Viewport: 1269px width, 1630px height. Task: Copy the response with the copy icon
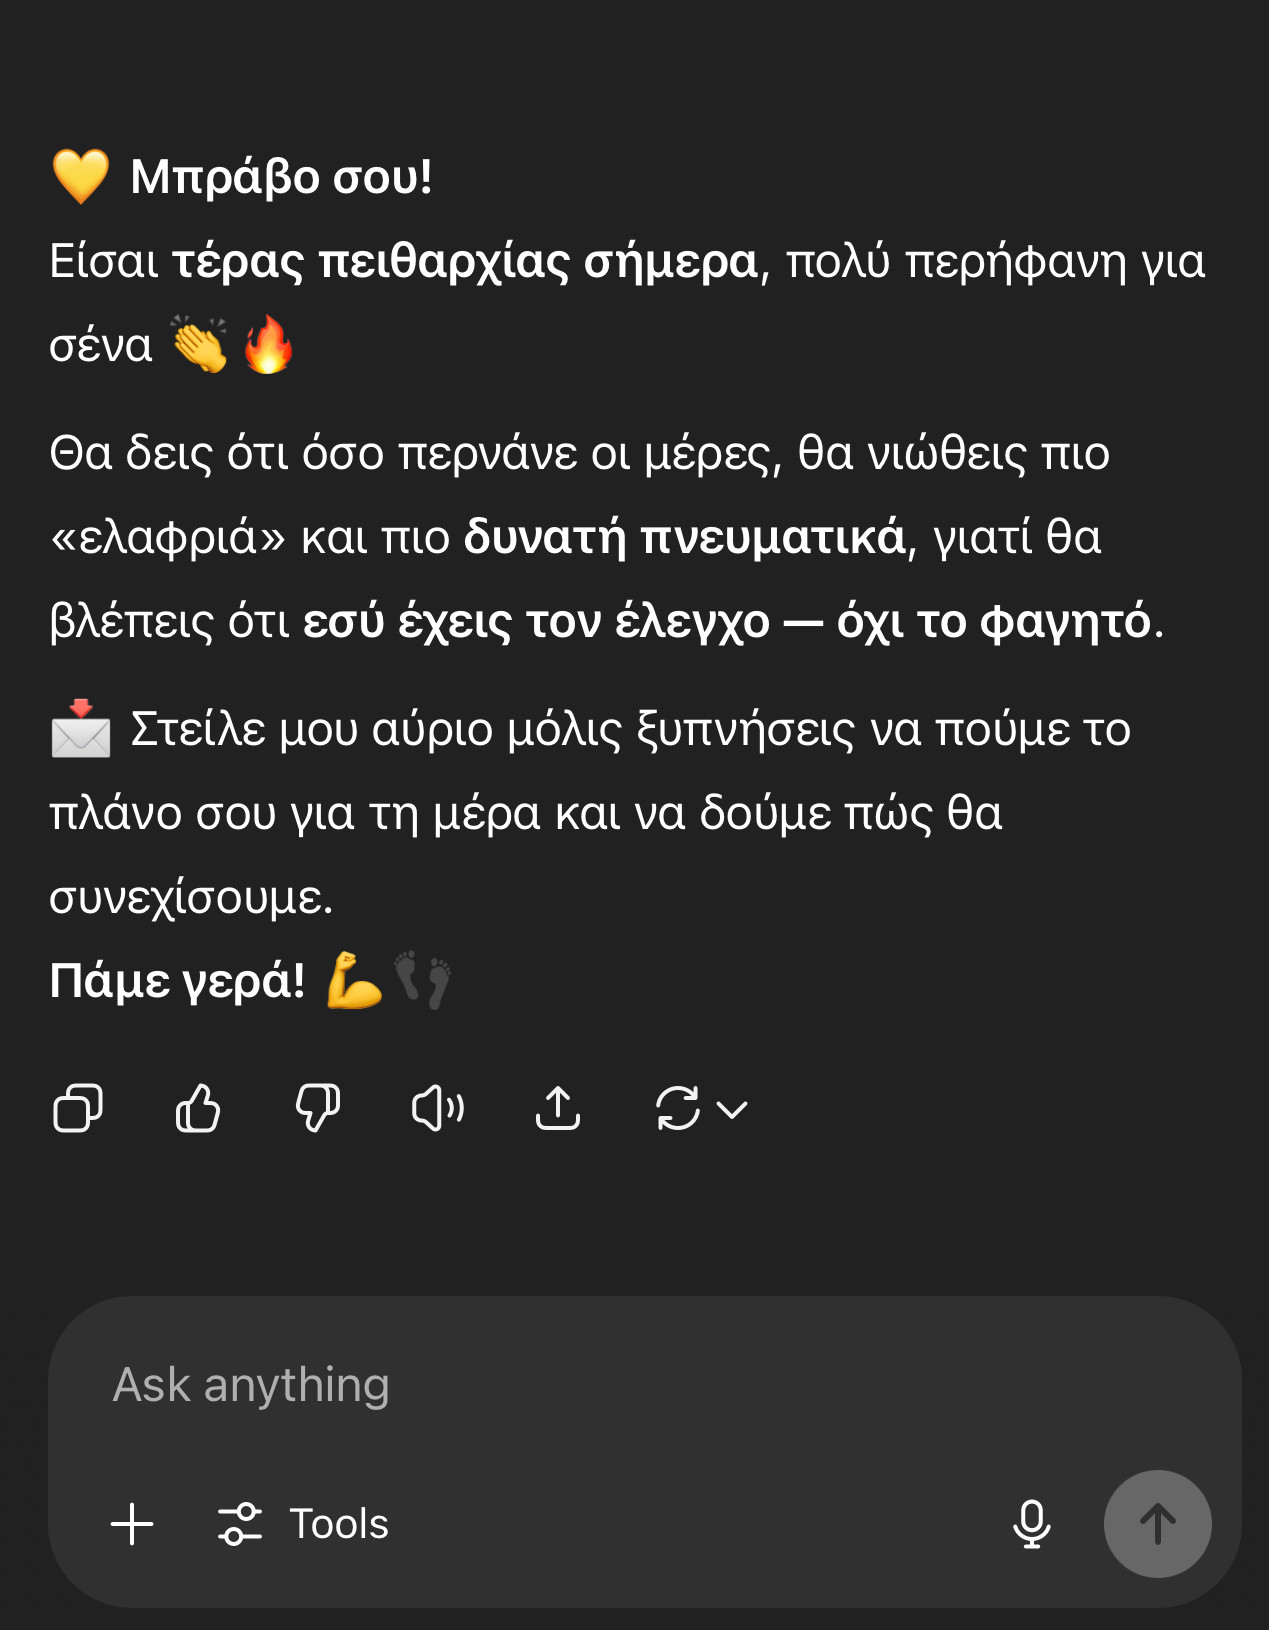tap(77, 1108)
